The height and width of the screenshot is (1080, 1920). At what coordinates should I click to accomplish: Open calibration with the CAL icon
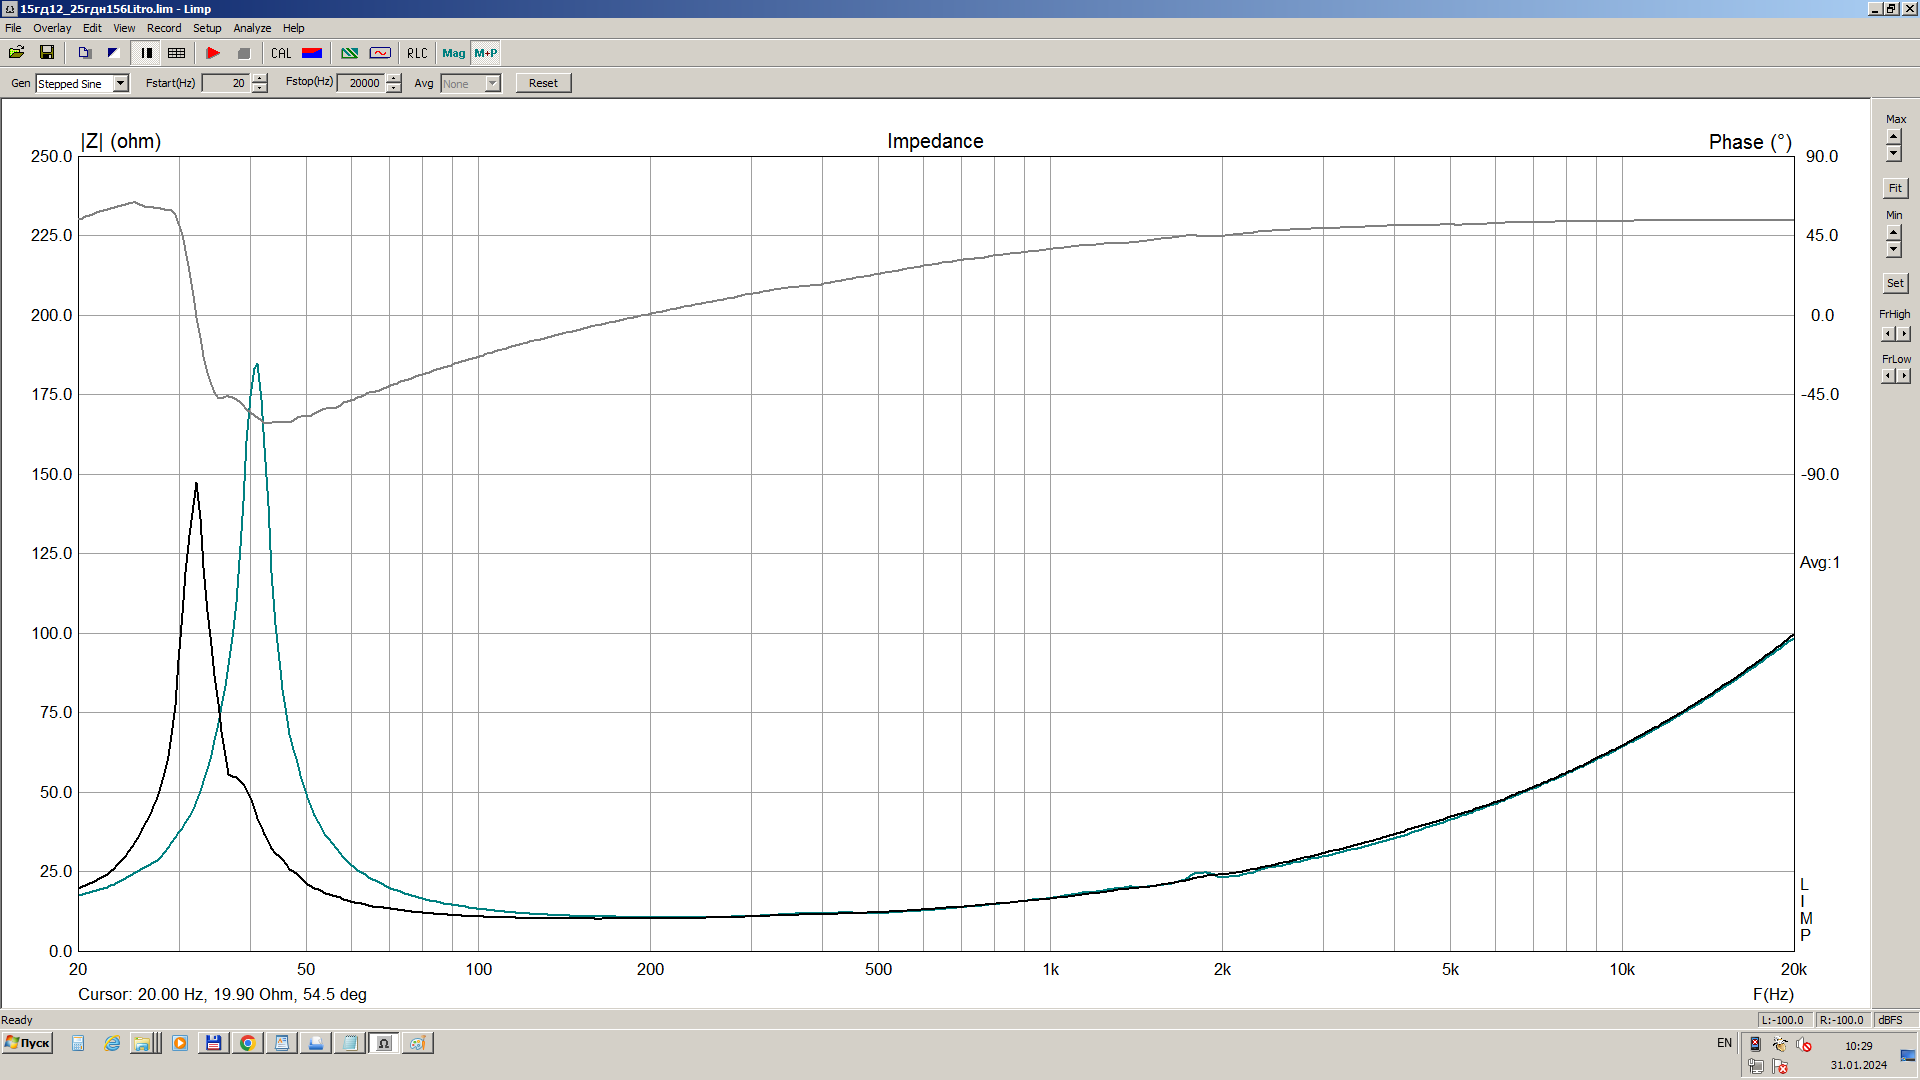(x=281, y=53)
